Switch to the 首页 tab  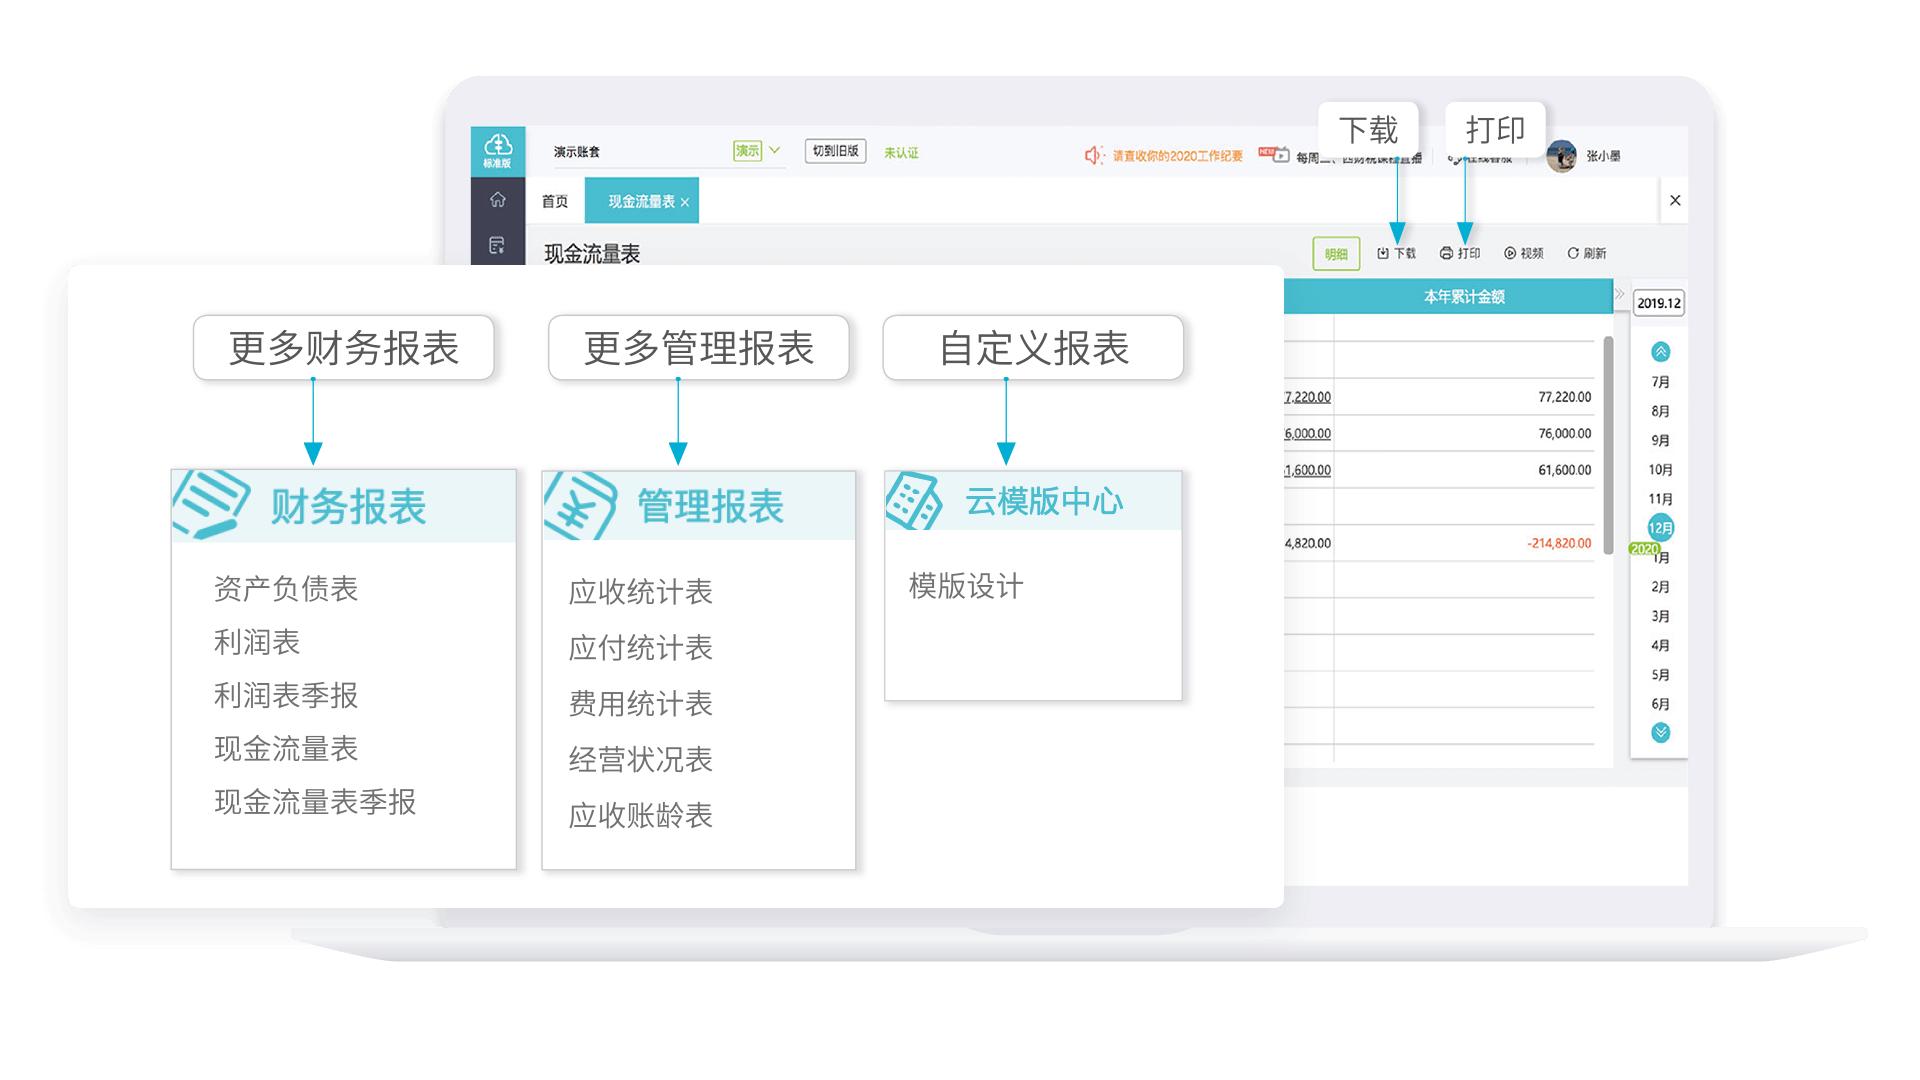tap(555, 201)
